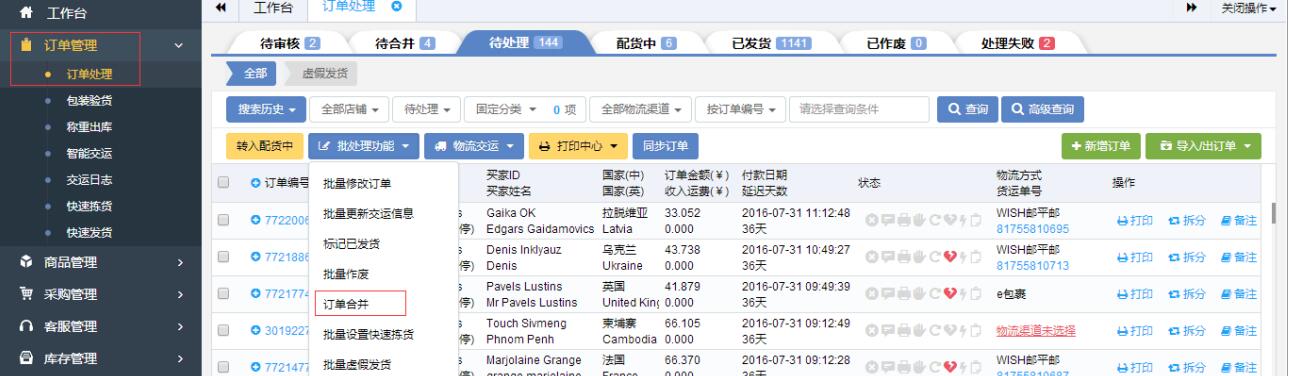Check the box for order 7722006
The width and height of the screenshot is (1290, 376).
click(222, 220)
